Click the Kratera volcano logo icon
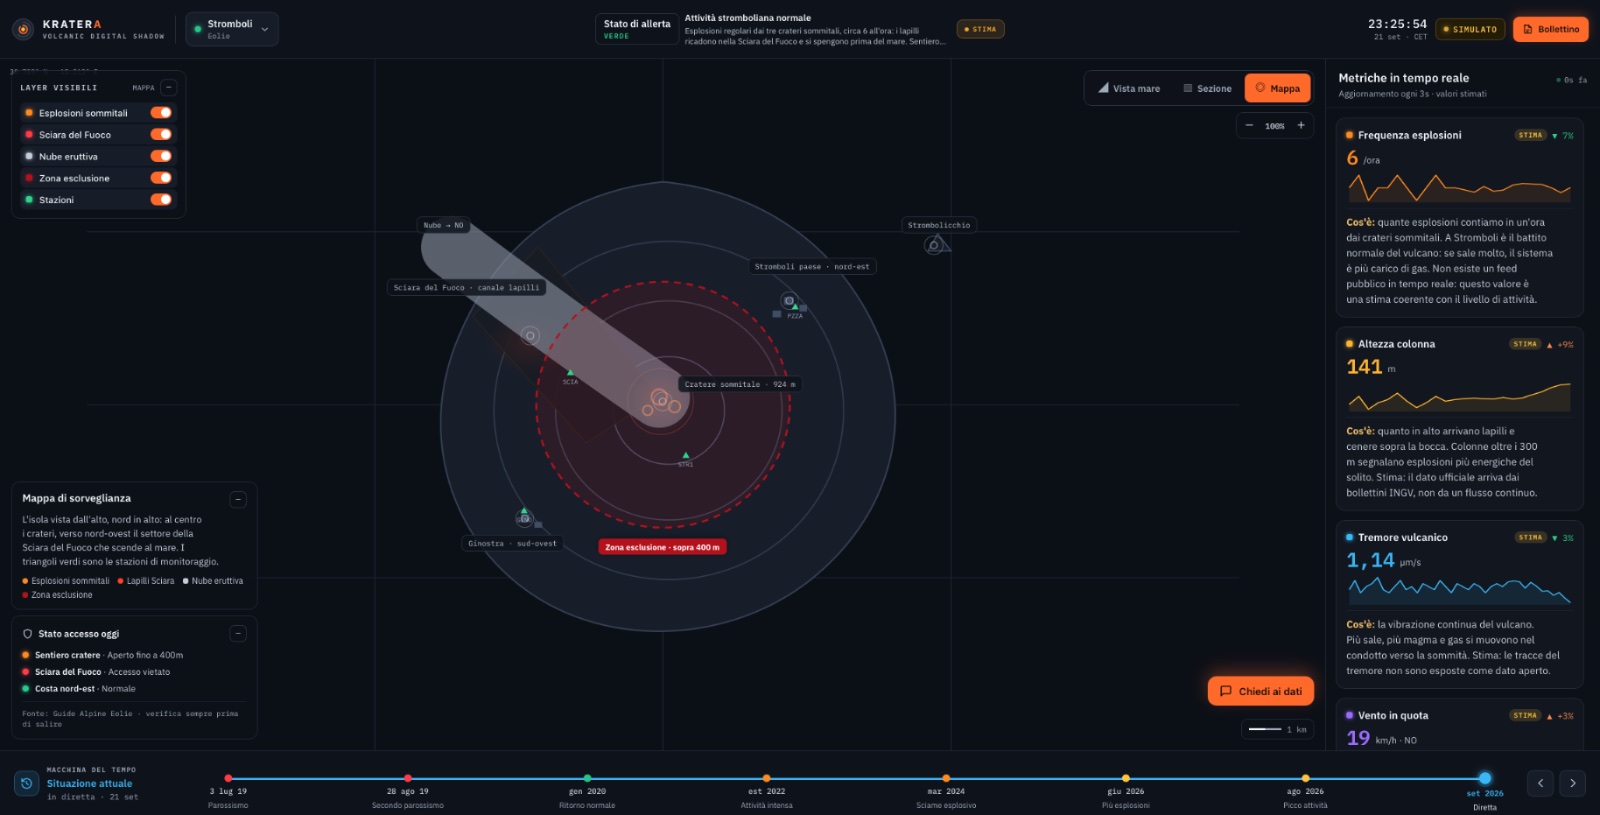The height and width of the screenshot is (815, 1600). (x=23, y=29)
